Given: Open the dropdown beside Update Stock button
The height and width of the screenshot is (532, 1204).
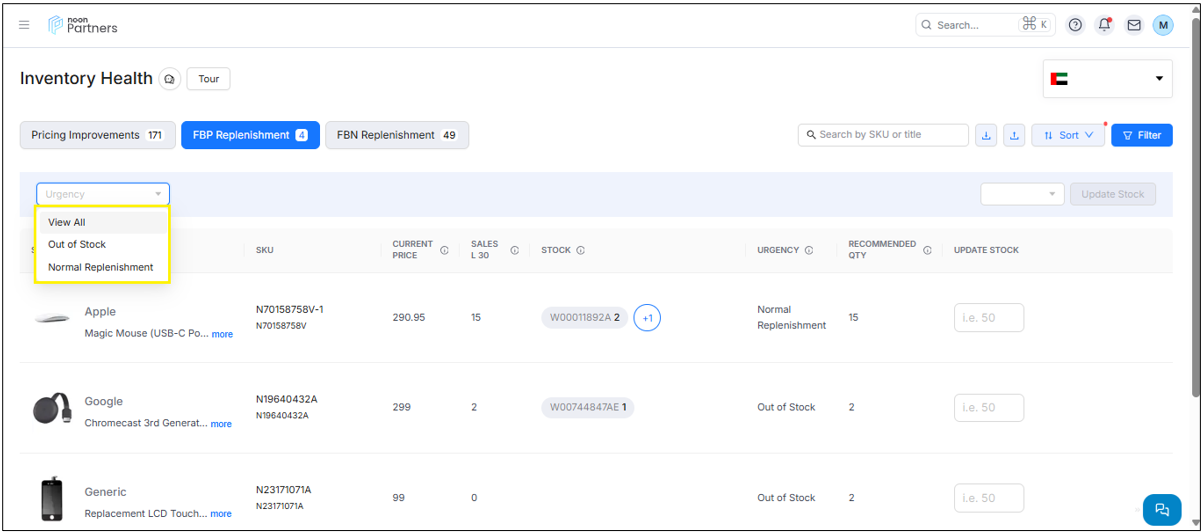Looking at the screenshot, I should point(1022,194).
